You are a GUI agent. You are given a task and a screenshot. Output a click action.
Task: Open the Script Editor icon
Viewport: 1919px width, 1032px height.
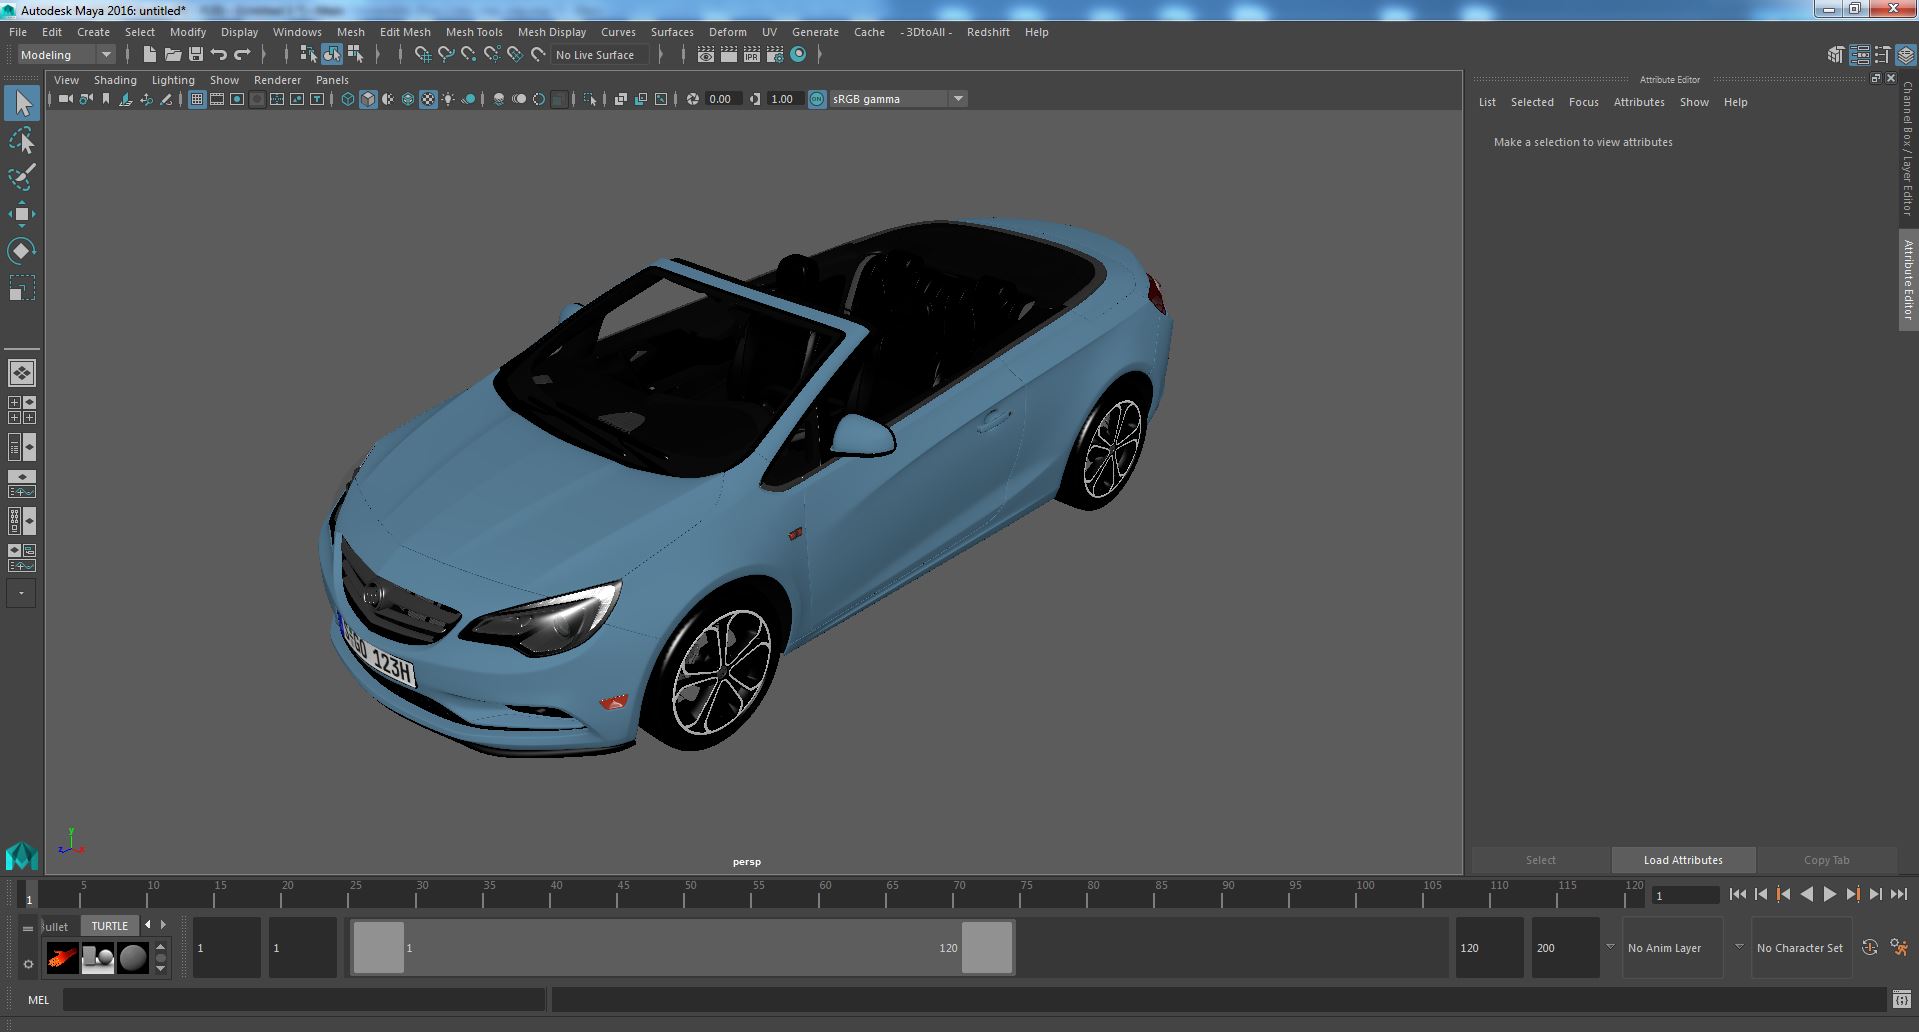pos(1902,999)
